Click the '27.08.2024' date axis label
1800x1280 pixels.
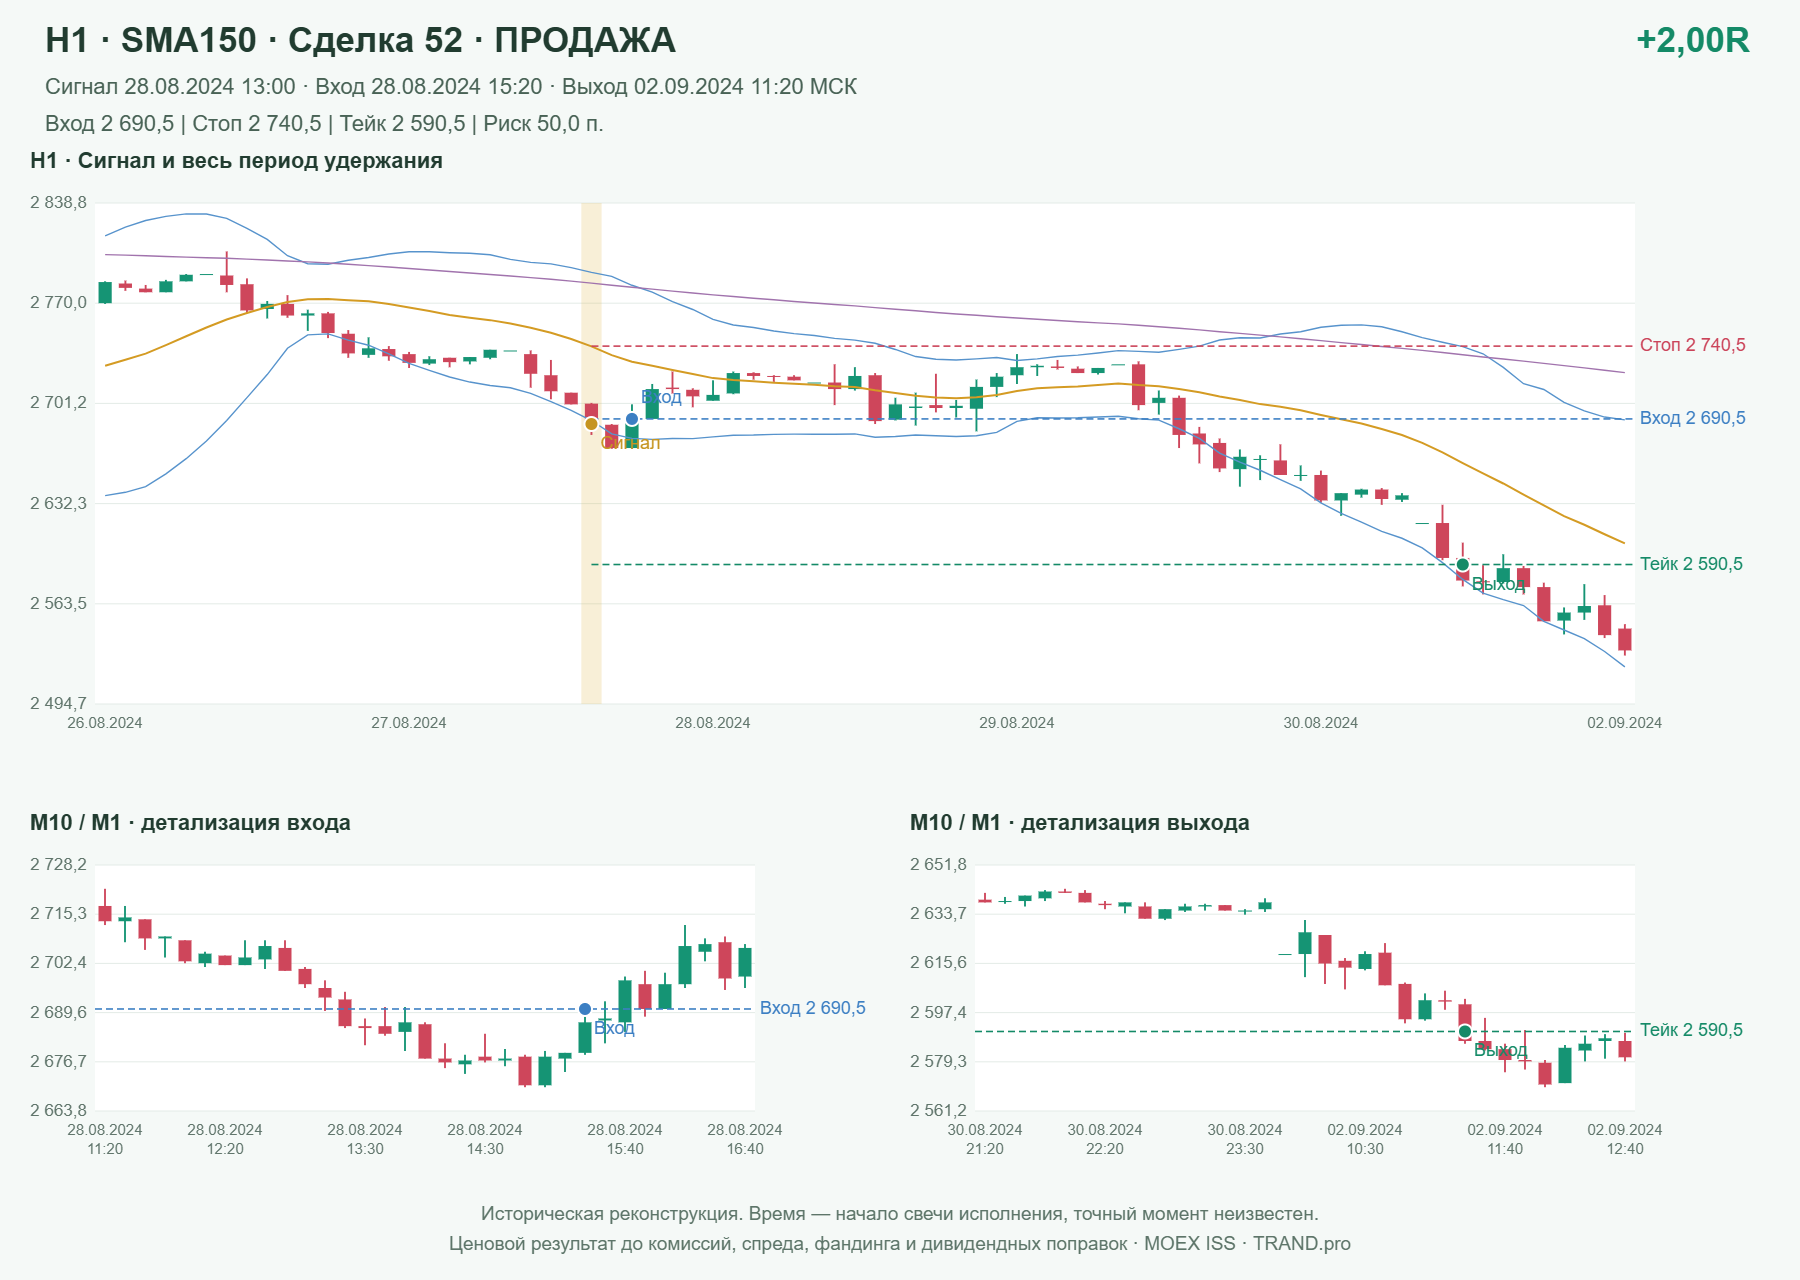click(x=409, y=723)
